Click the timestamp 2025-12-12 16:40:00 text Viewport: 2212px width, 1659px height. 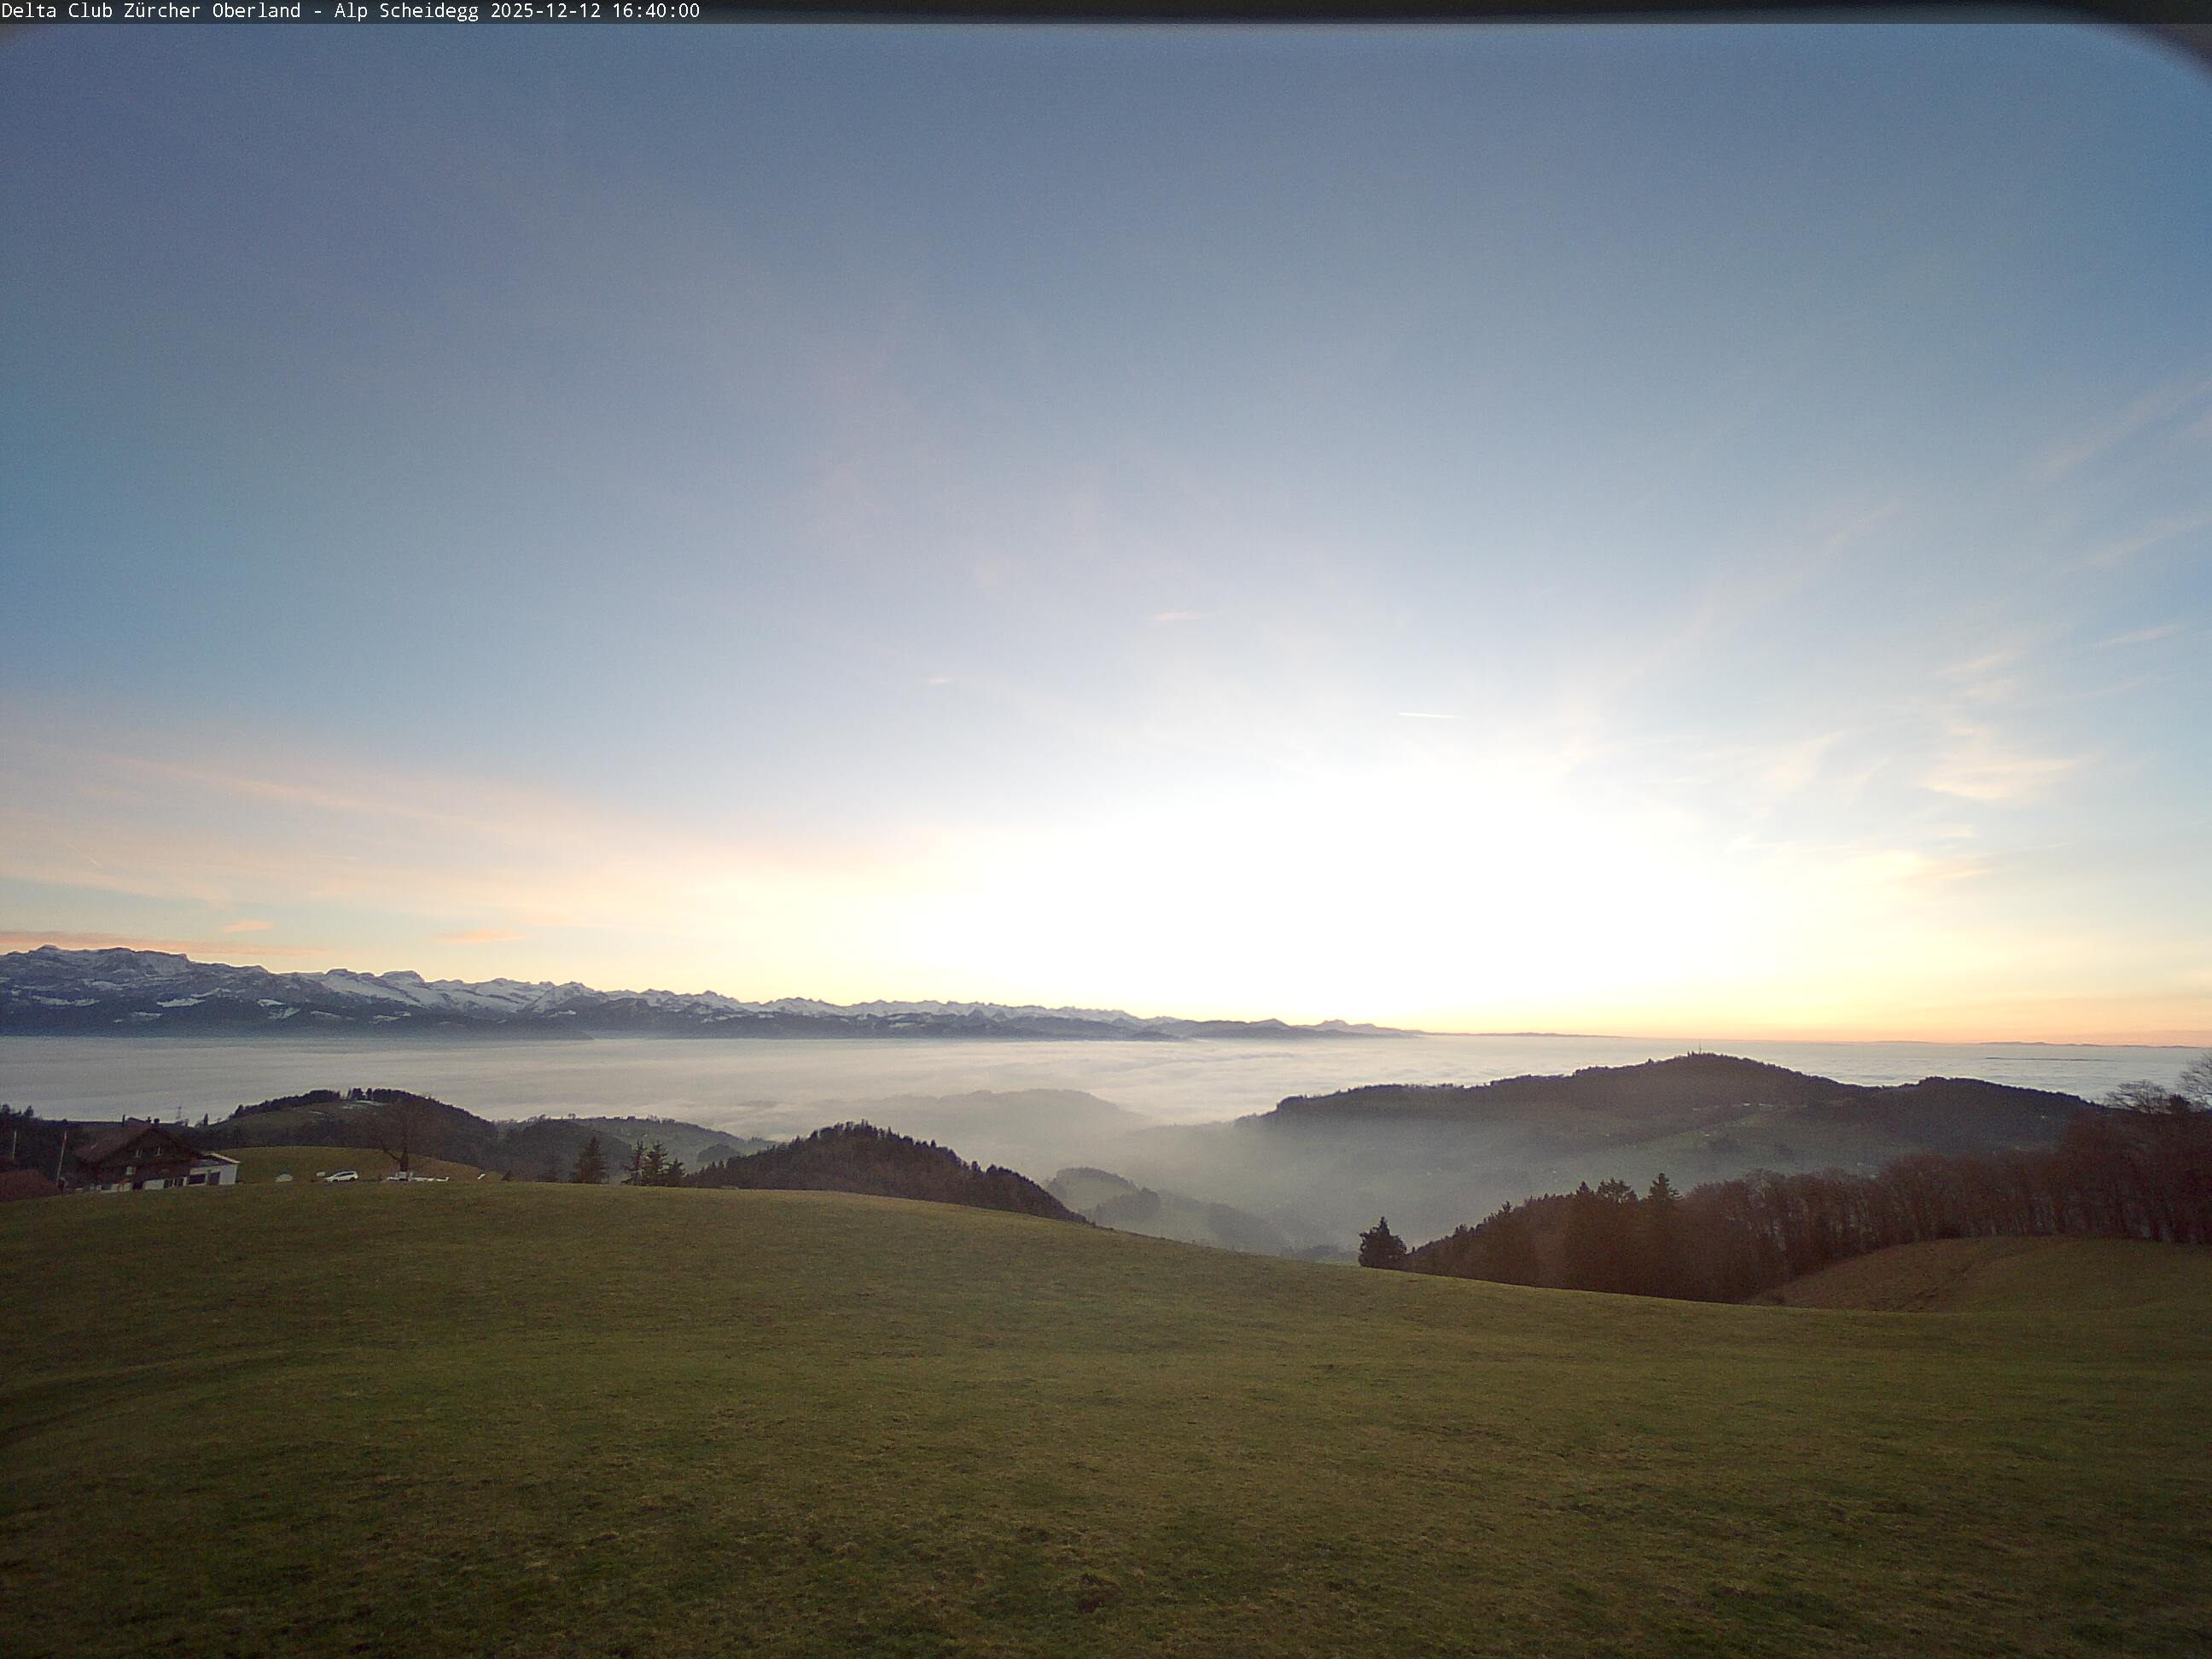tap(594, 11)
